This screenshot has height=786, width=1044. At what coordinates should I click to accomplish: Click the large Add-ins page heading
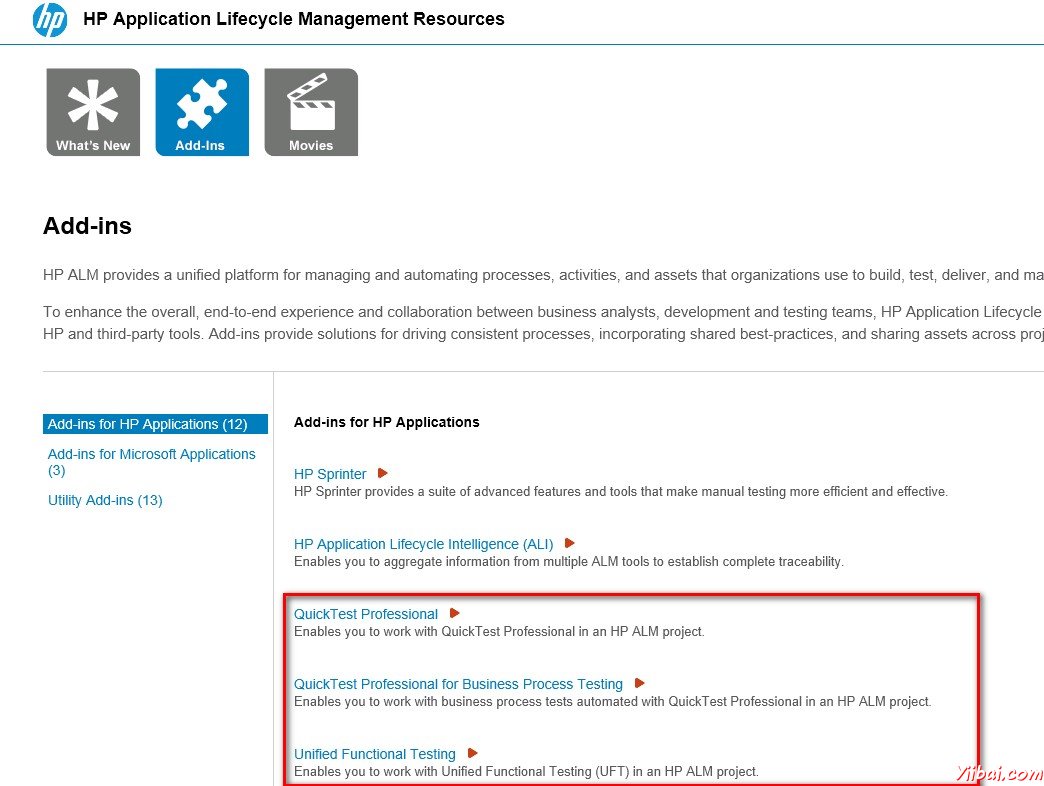coord(87,226)
